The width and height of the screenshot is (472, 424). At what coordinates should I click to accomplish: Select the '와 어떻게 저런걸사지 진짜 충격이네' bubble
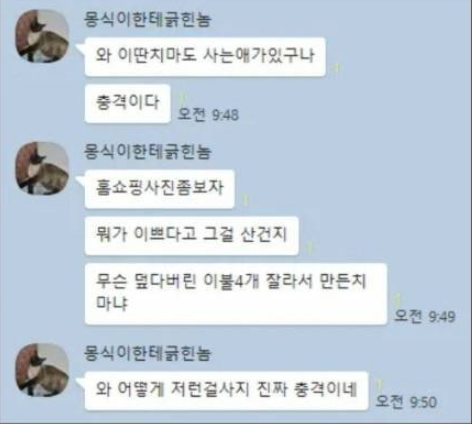227,391
